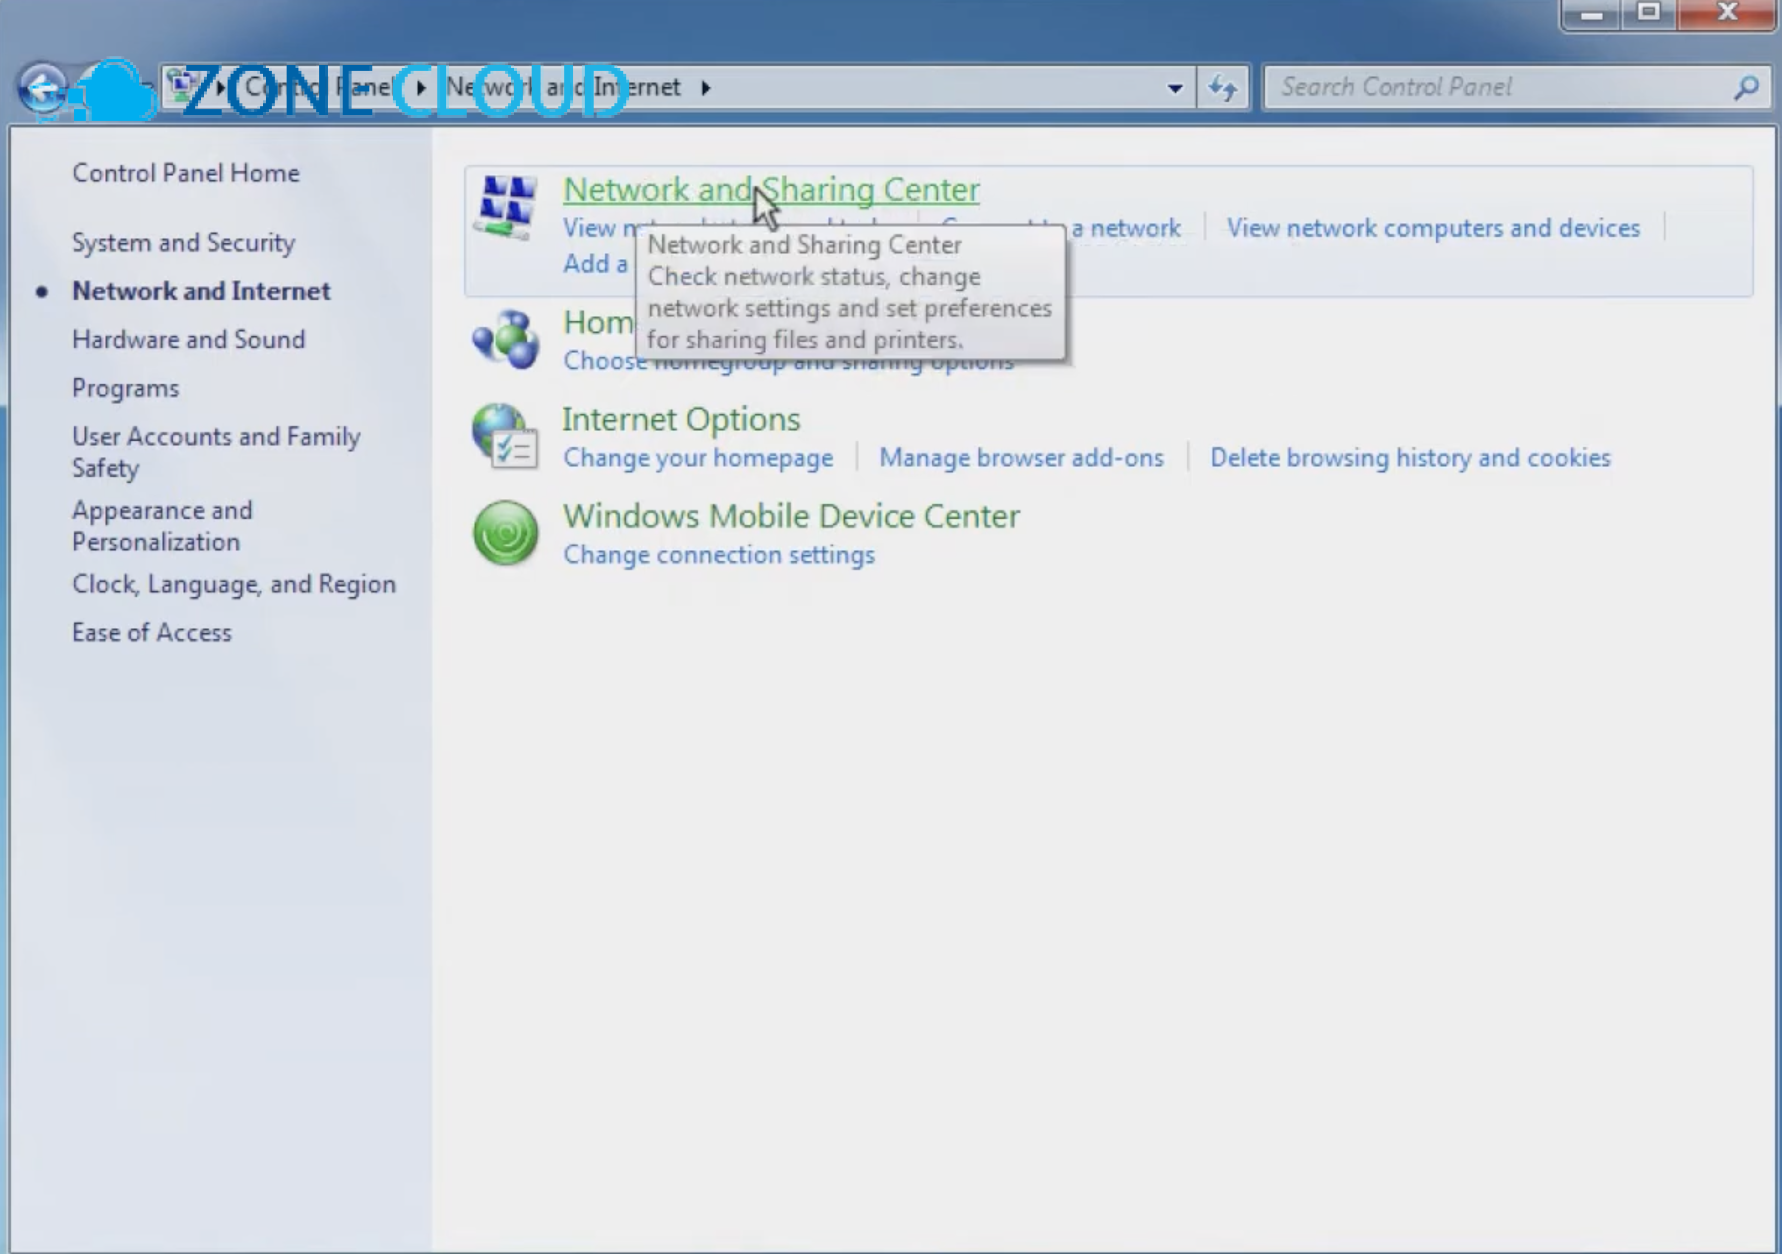Select Network and Internet in sidebar
The image size is (1782, 1254).
coord(201,291)
